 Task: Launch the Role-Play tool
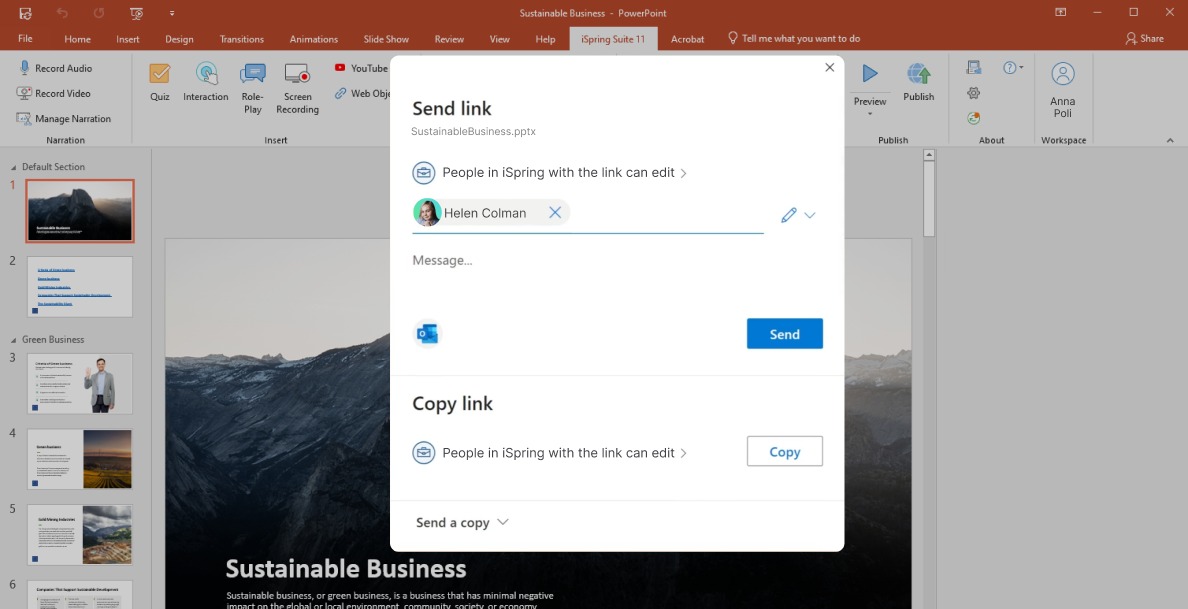[x=252, y=88]
